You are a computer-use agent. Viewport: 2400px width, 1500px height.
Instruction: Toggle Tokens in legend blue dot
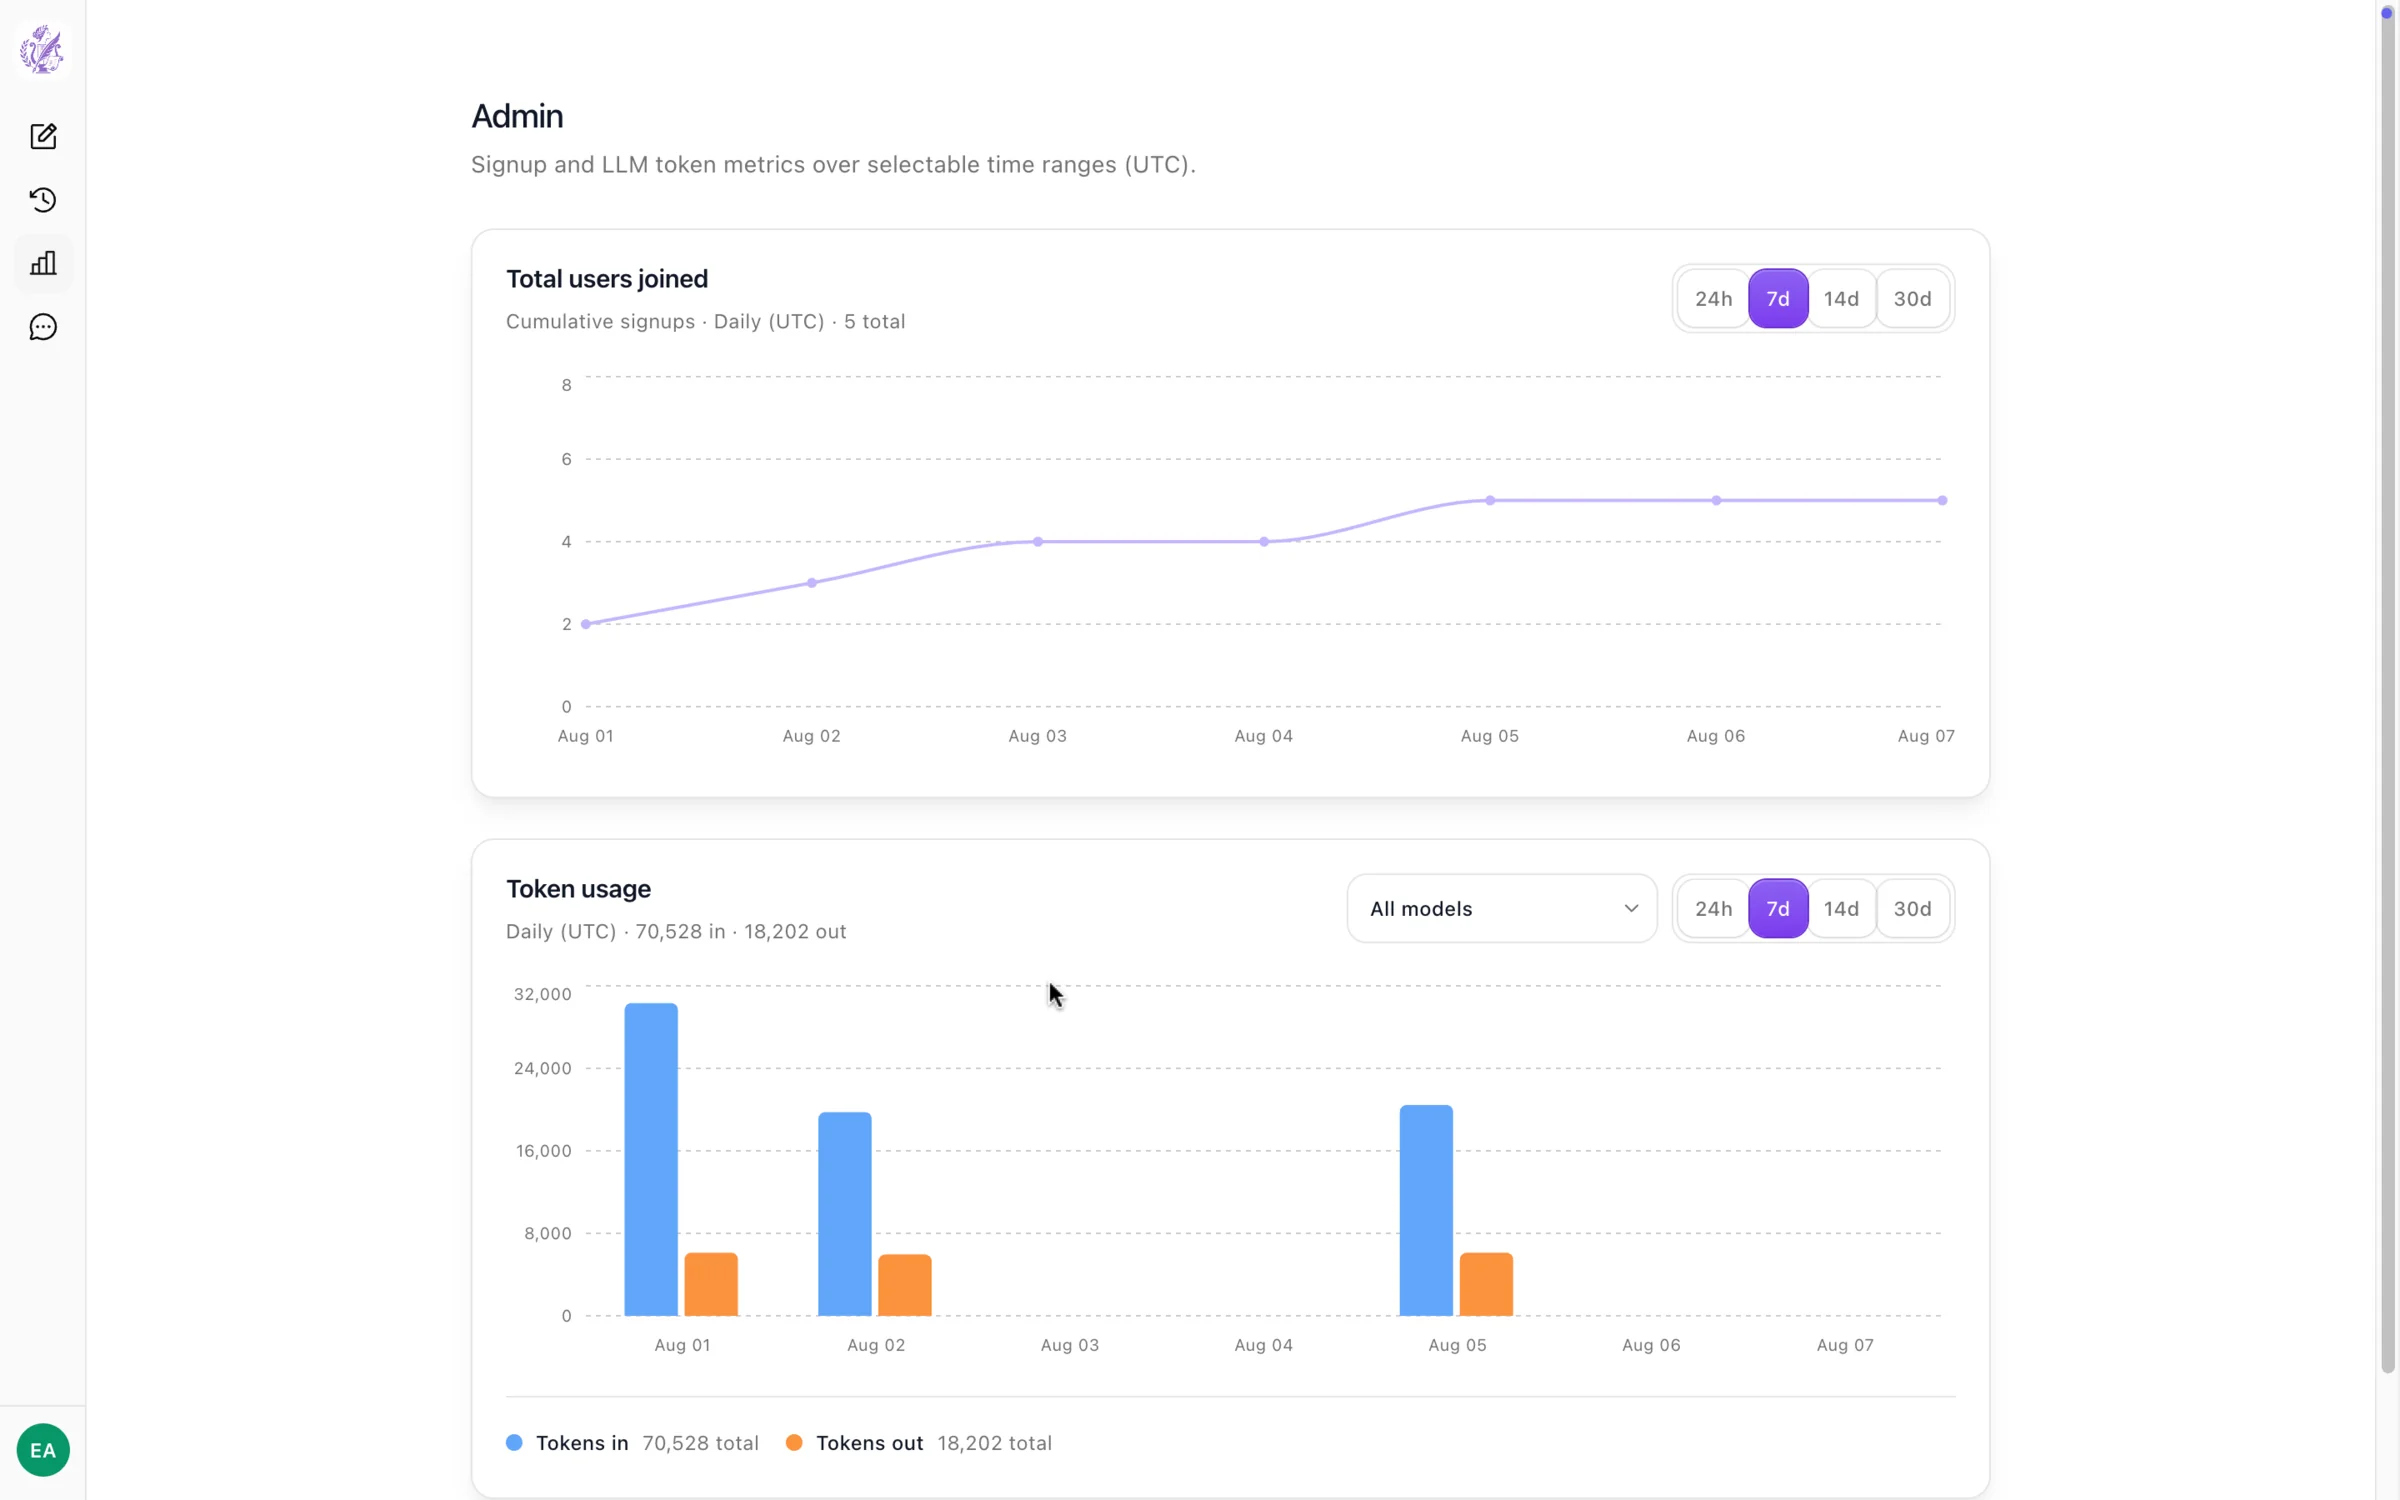coord(514,1442)
